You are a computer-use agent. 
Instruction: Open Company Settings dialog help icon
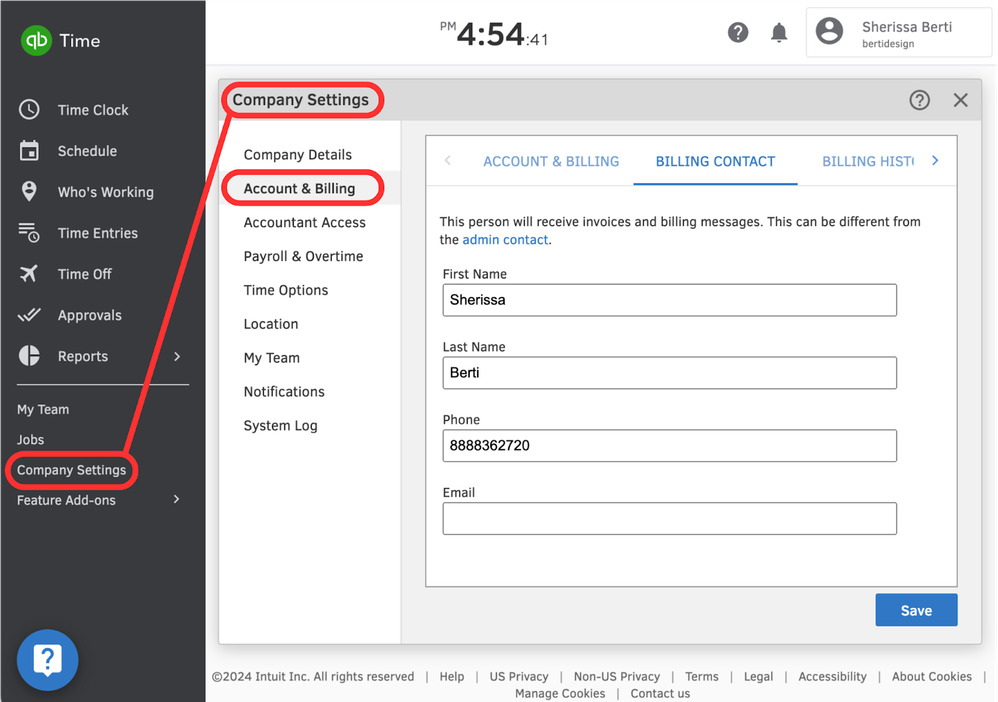919,100
